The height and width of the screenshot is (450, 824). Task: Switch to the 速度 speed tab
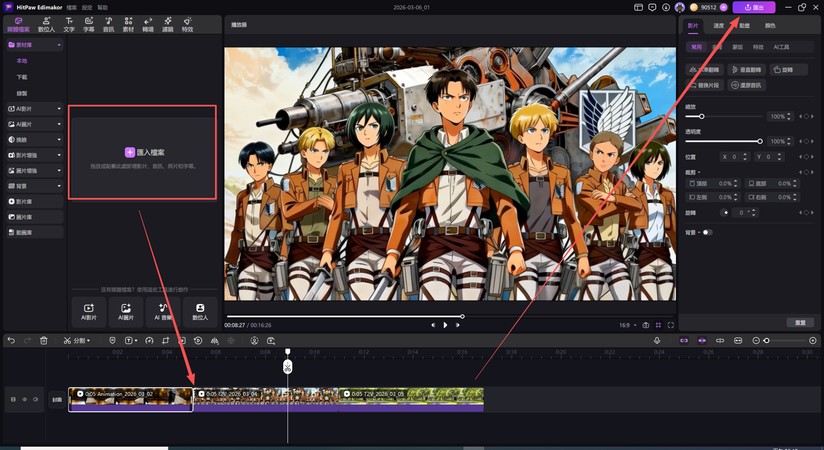718,26
